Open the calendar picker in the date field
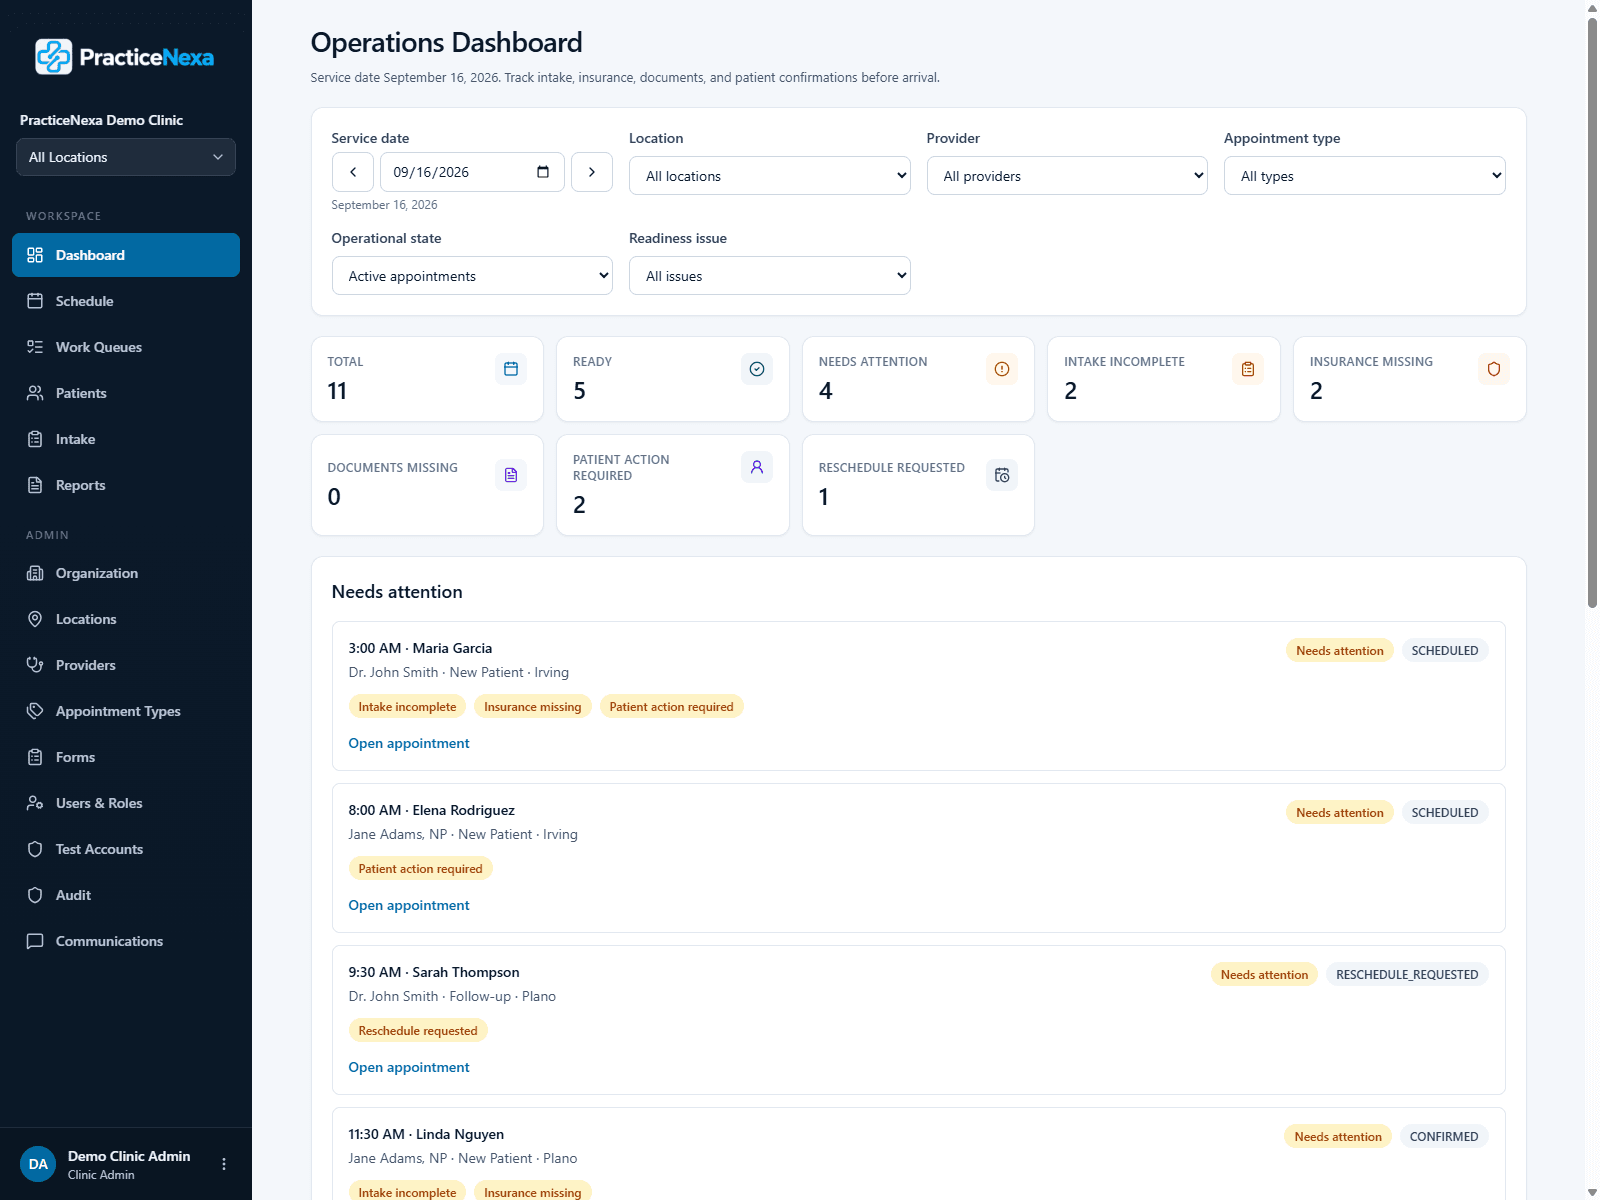 click(543, 172)
